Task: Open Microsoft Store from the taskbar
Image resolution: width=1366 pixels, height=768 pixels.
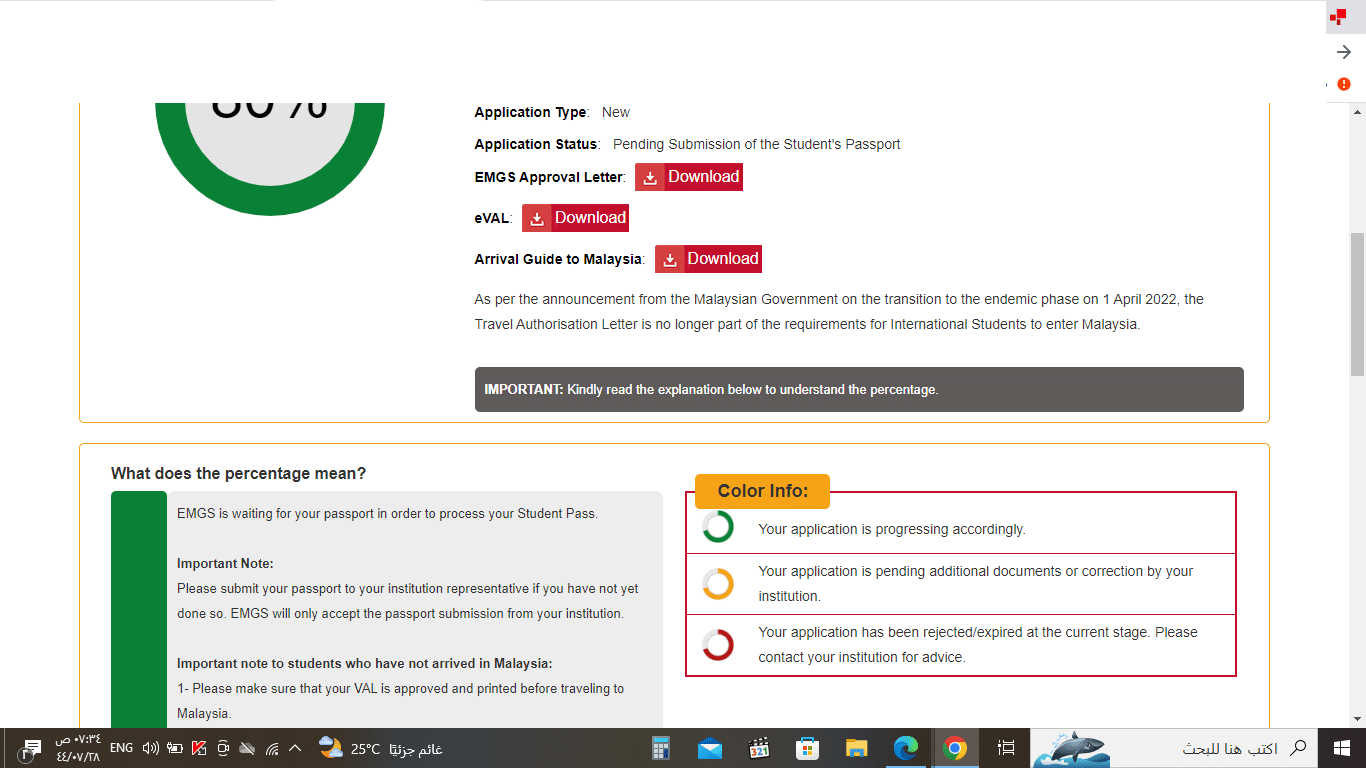Action: tap(808, 748)
